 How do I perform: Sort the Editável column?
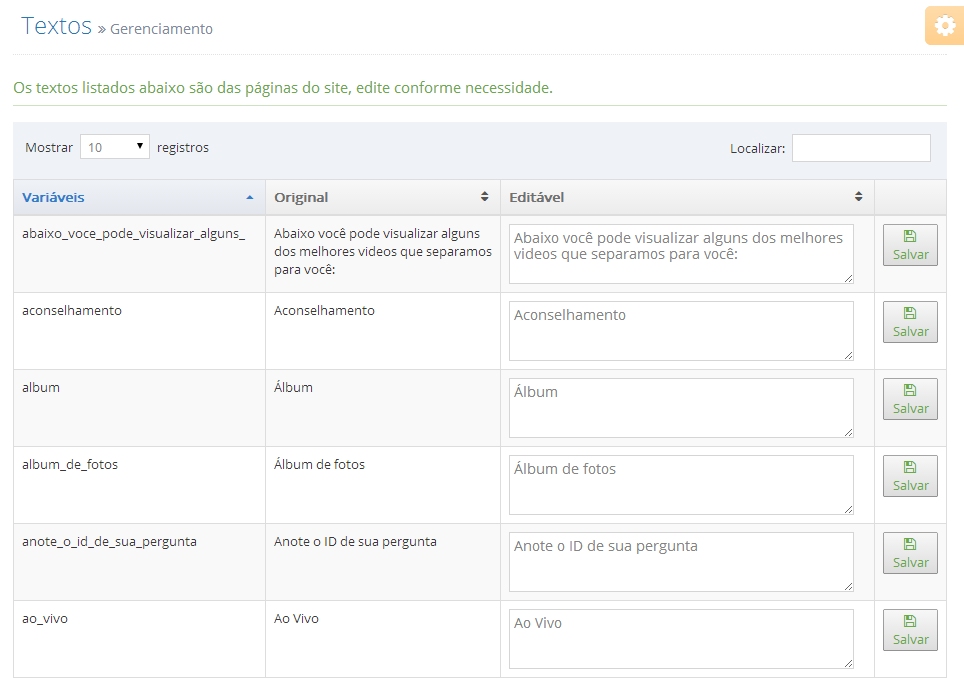858,197
